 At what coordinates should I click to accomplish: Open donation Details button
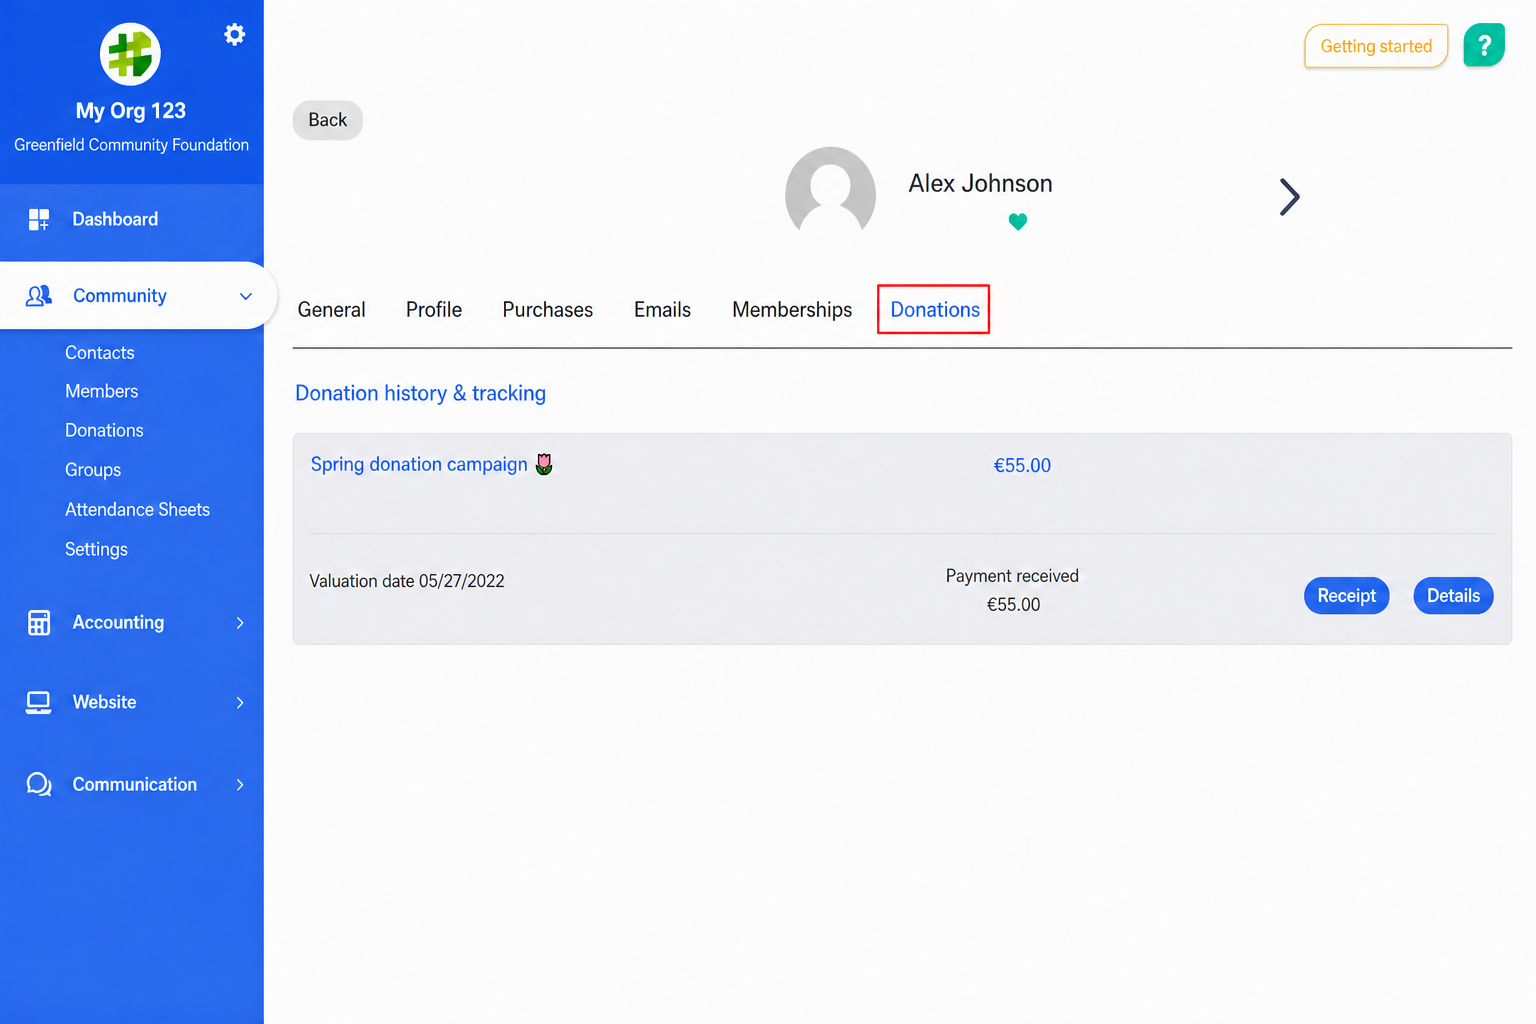1453,596
